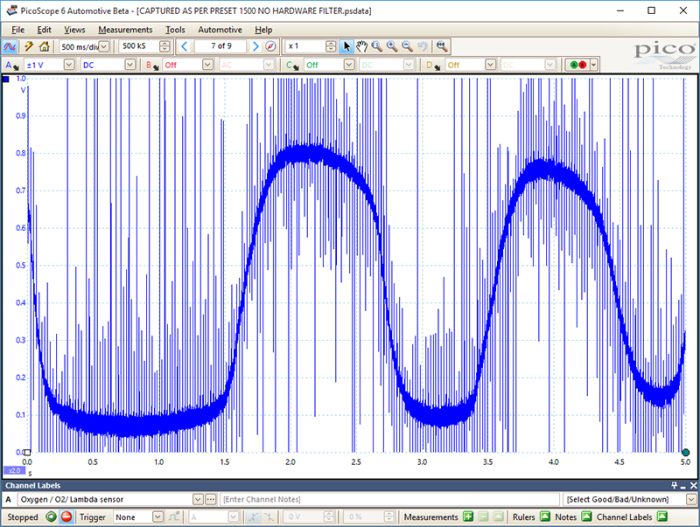Open the Measurements menu

coord(125,30)
